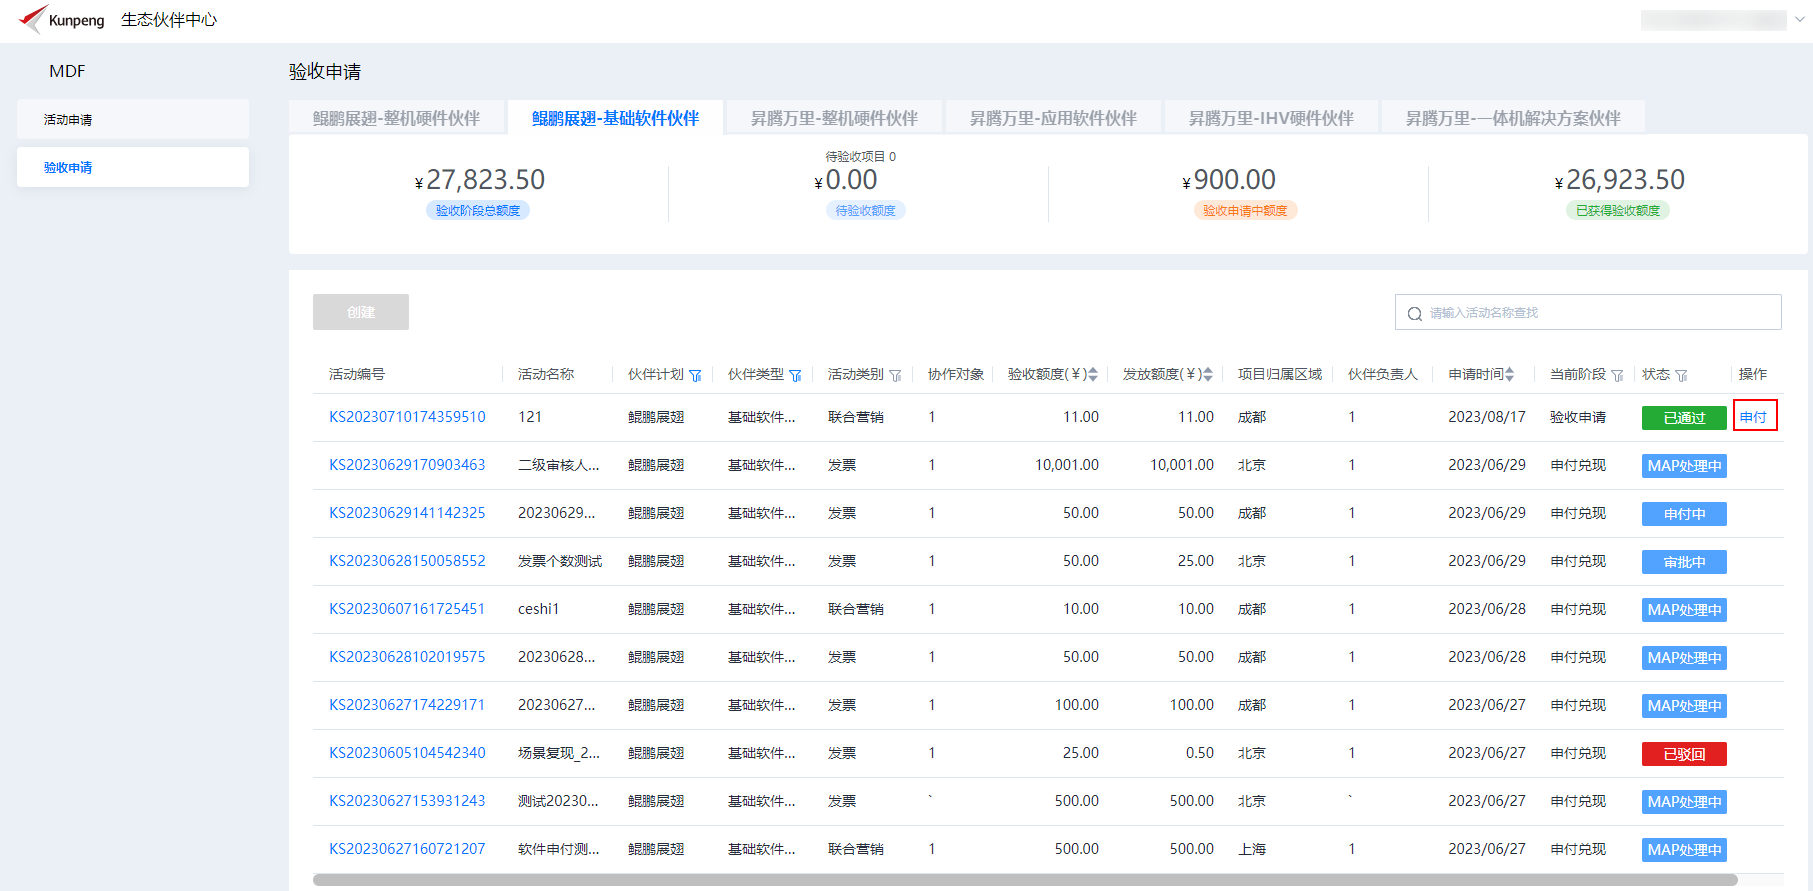Click the horizontal table scrollbar
Image resolution: width=1813 pixels, height=891 pixels.
(1025, 880)
